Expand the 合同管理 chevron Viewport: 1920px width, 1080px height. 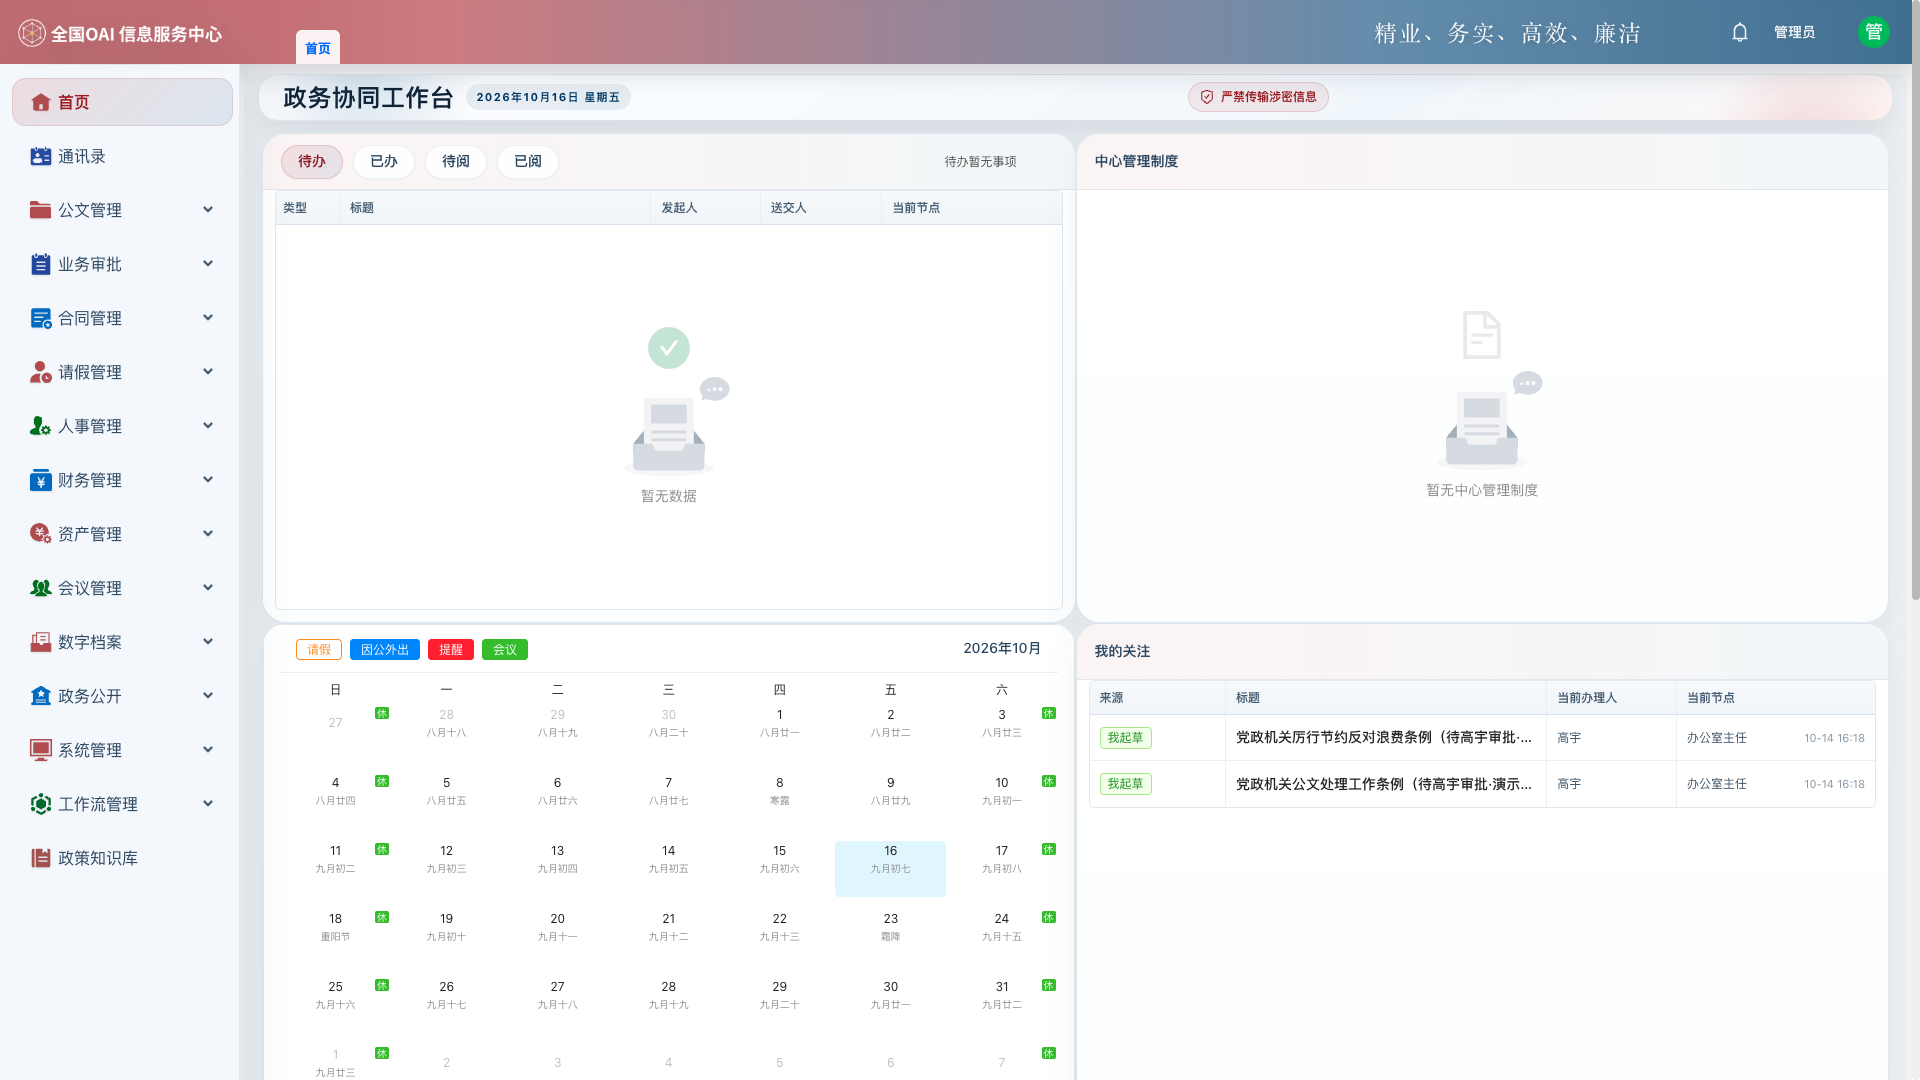click(208, 318)
